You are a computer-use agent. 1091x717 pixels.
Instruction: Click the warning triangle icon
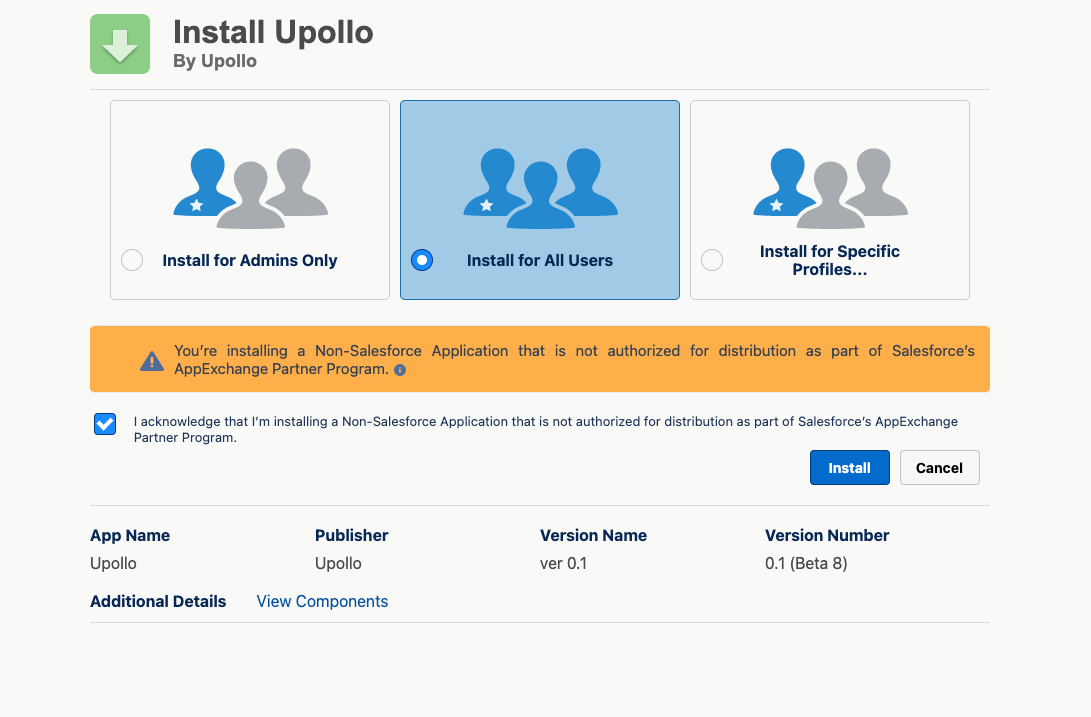[152, 361]
